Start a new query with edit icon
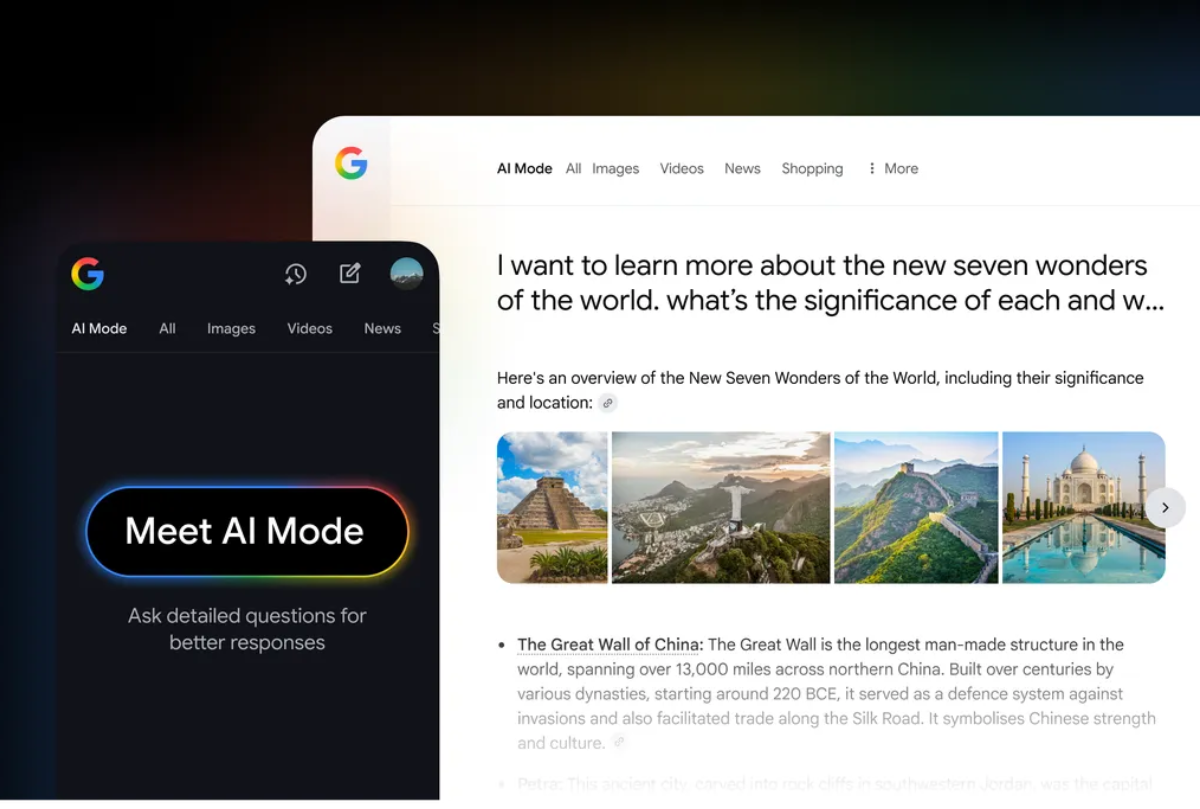 [x=350, y=273]
